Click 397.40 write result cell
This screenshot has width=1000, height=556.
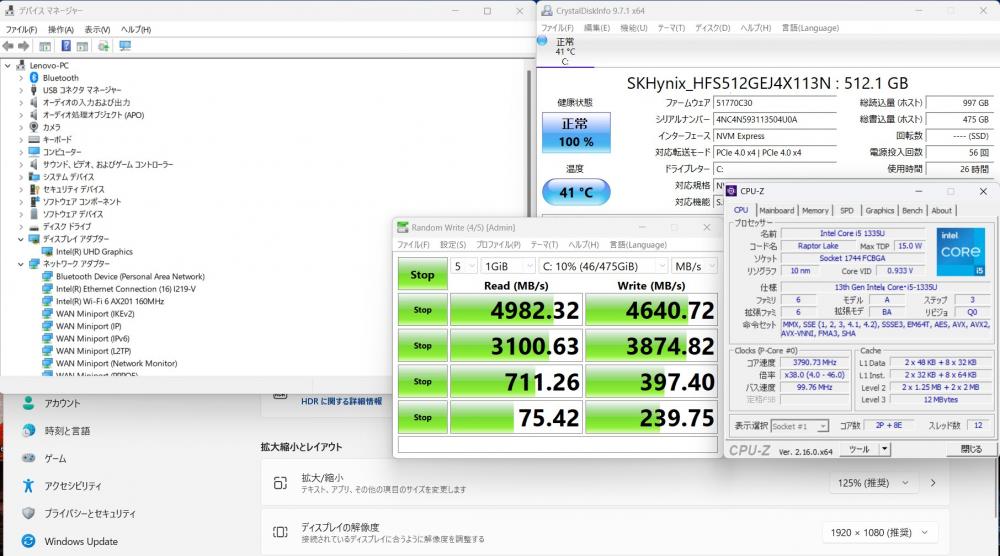point(651,381)
